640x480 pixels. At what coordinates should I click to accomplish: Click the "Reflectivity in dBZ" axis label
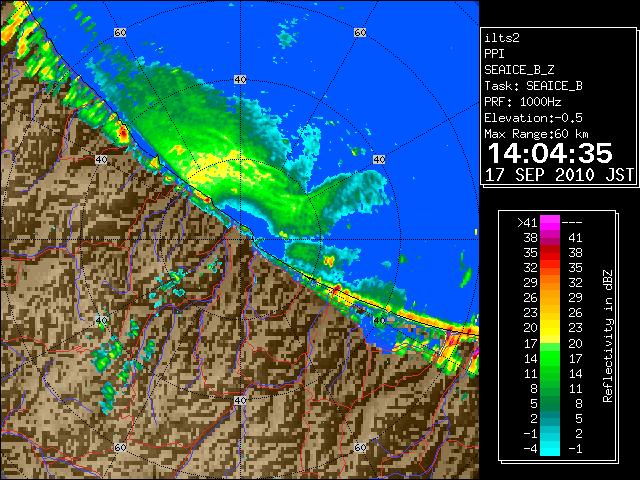click(608, 336)
